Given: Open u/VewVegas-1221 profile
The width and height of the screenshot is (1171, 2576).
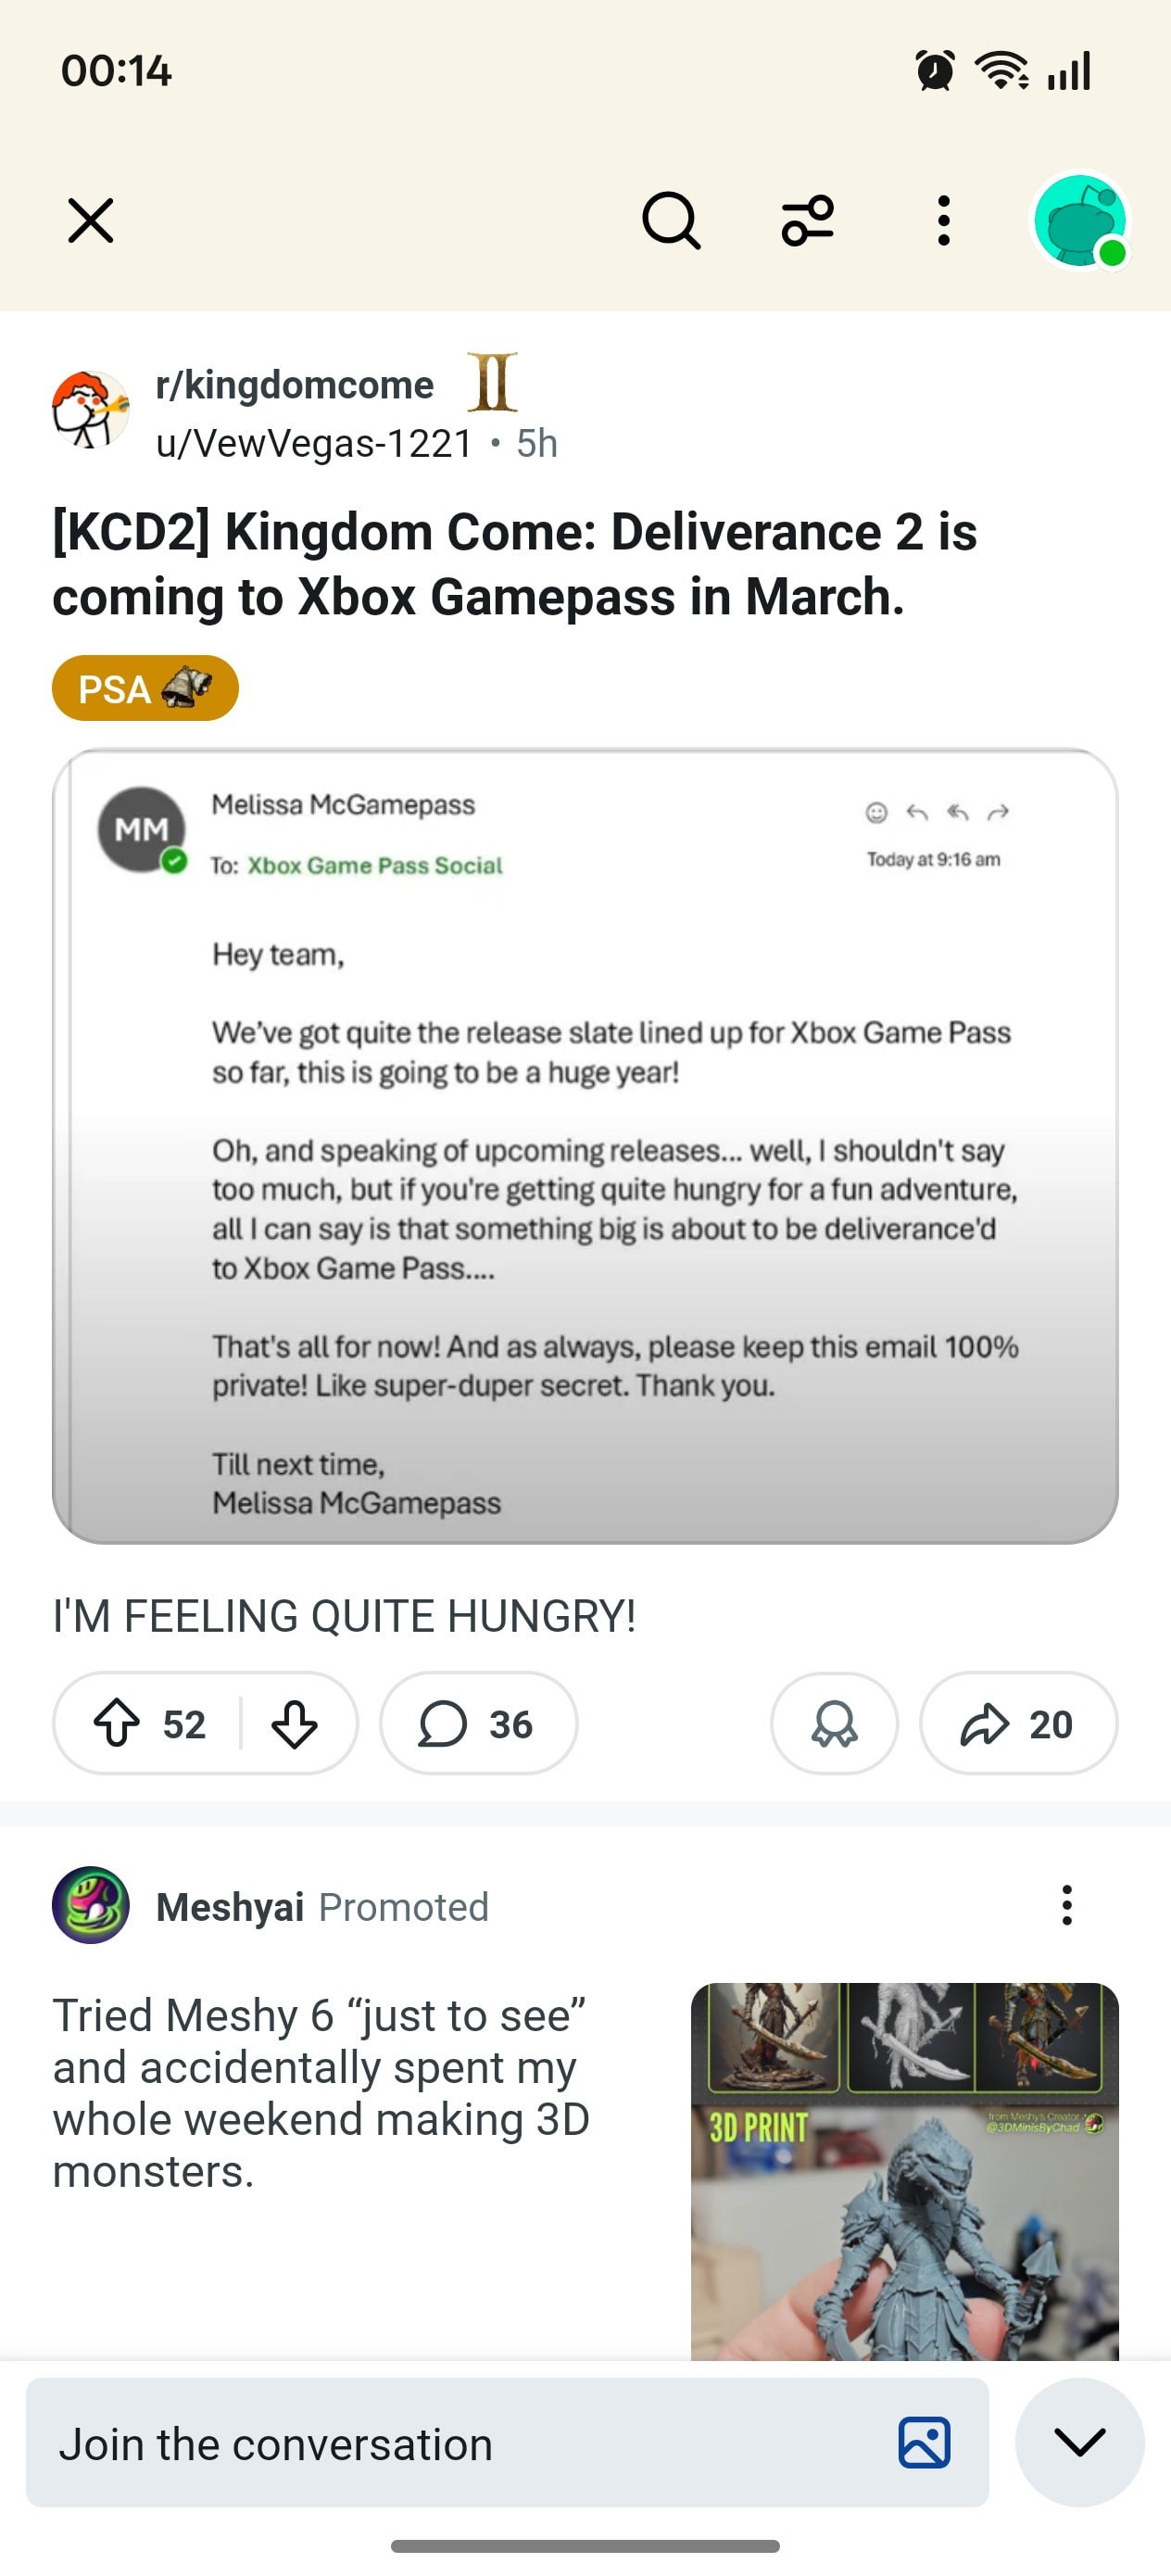Looking at the screenshot, I should coord(314,443).
